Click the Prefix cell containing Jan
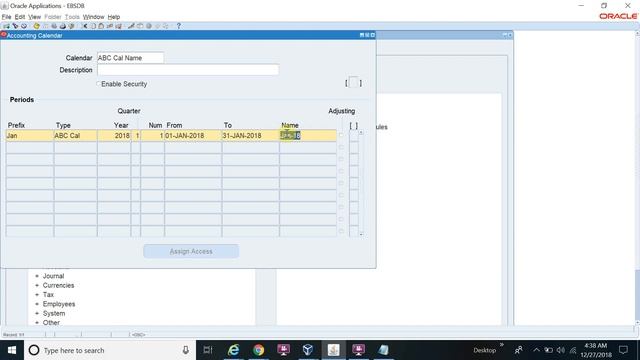Viewport: 640px width, 360px height. (29, 136)
